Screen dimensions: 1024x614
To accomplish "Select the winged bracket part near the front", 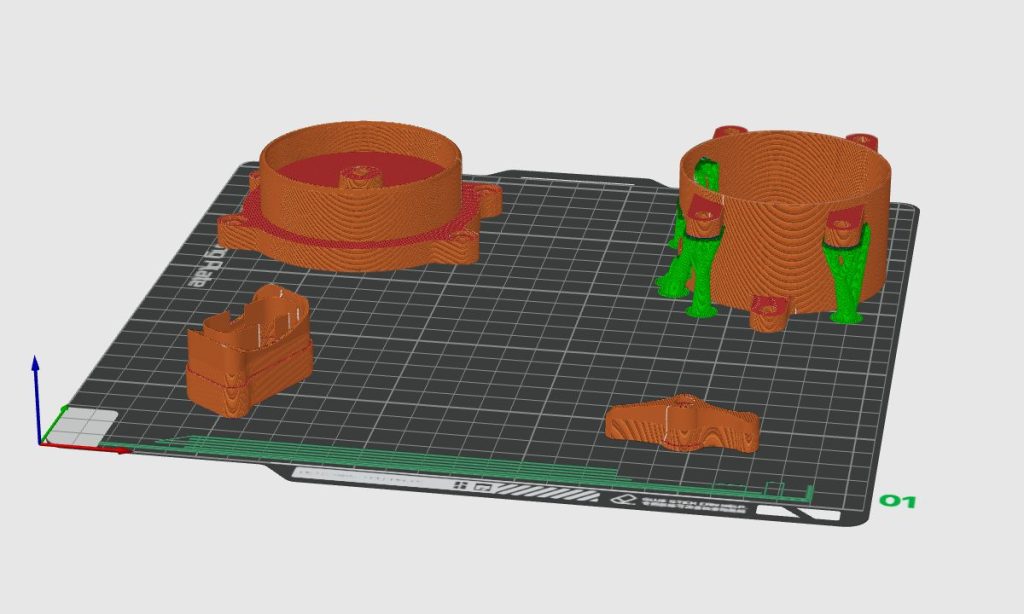I will (x=685, y=425).
